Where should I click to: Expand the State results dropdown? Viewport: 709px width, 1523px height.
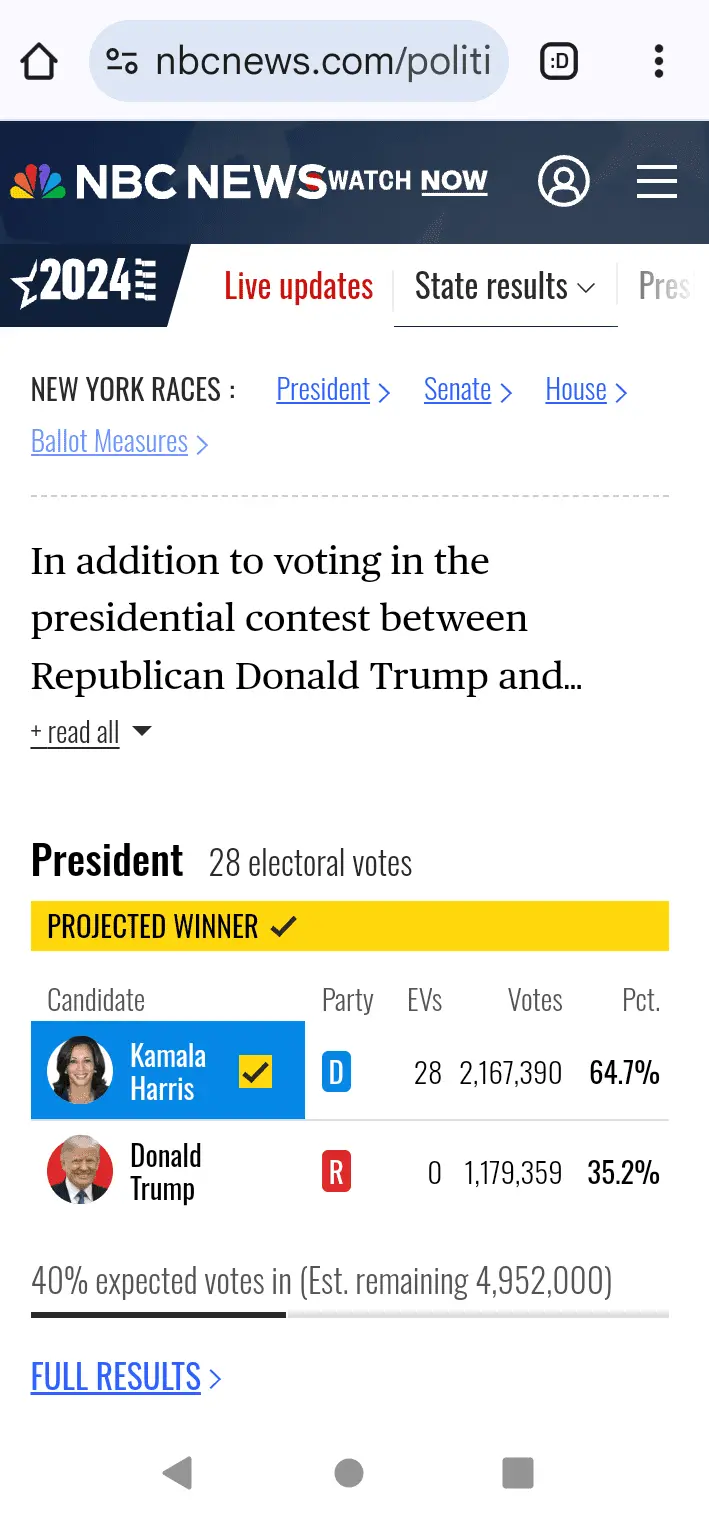tap(505, 287)
